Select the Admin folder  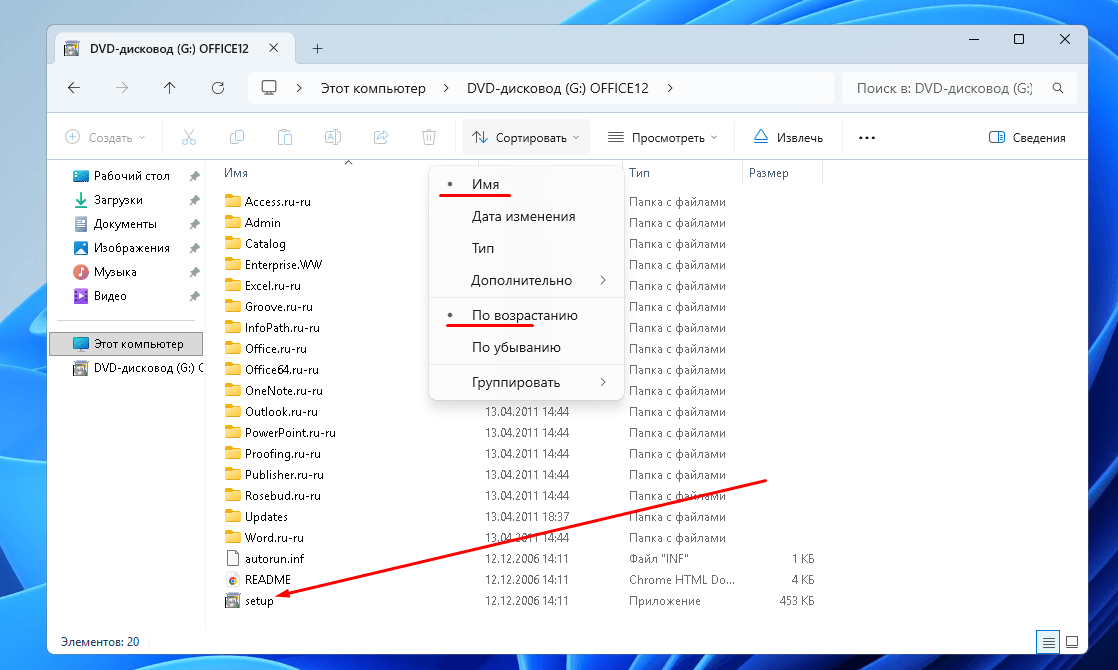[x=262, y=222]
